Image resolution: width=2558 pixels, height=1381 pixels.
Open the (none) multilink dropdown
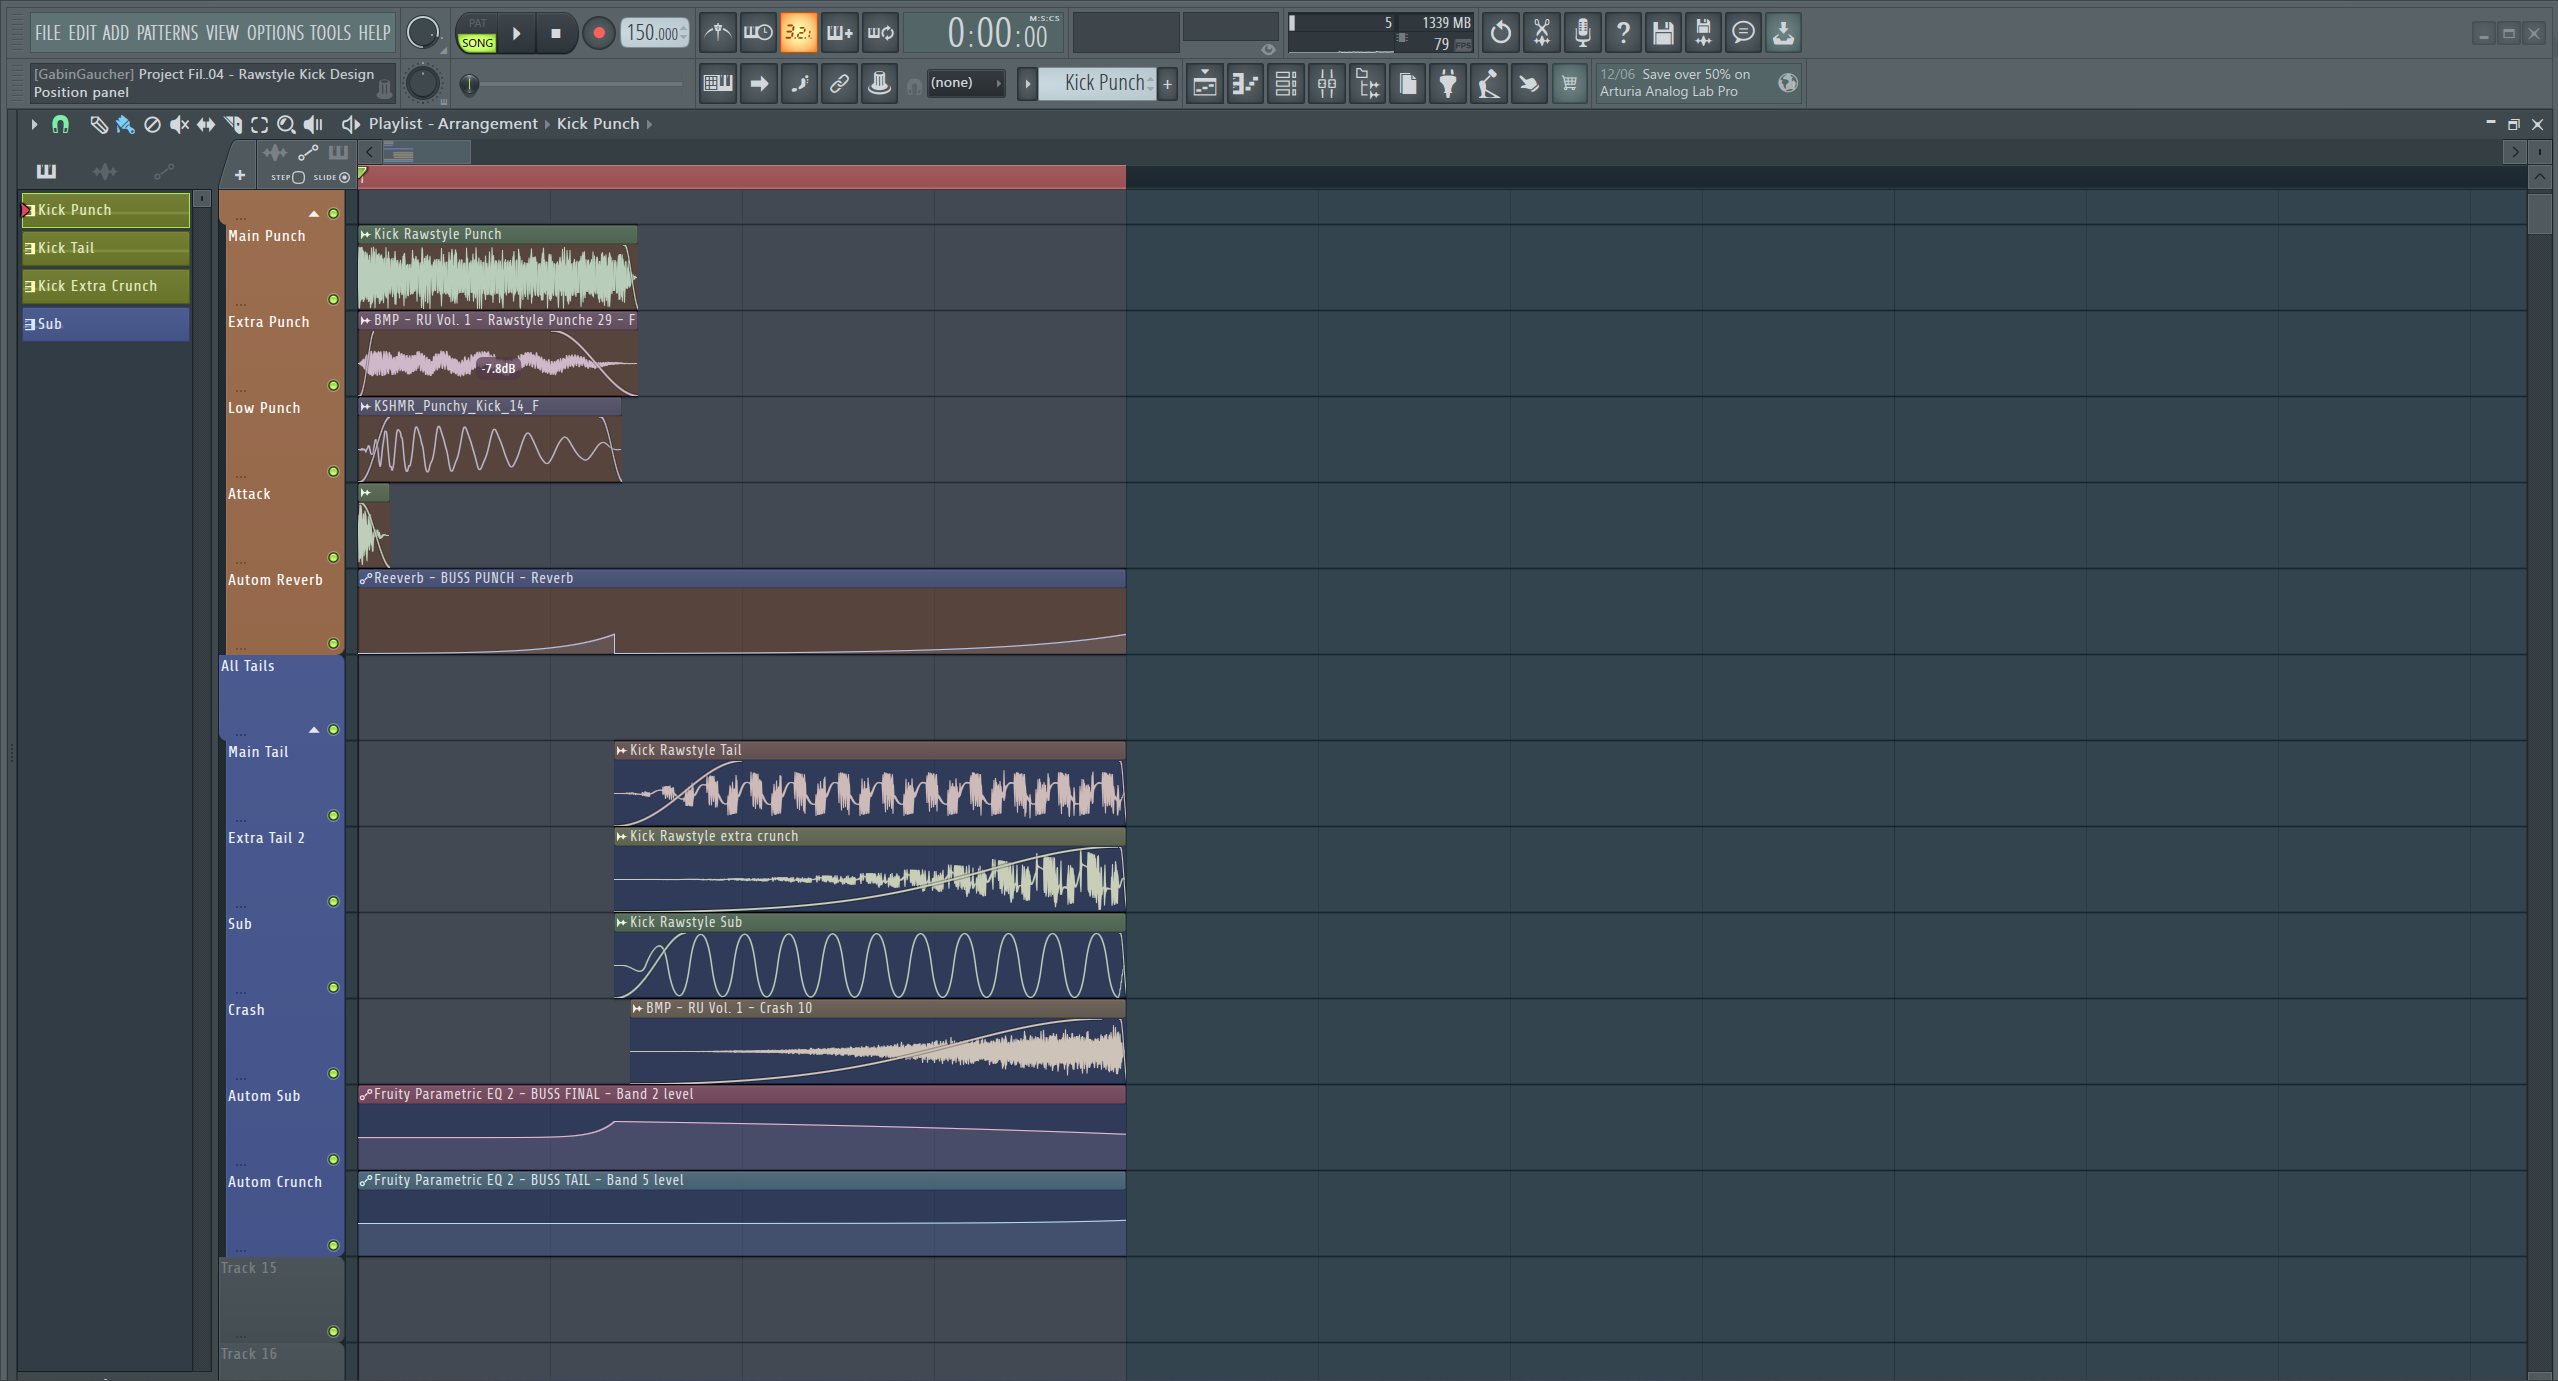pos(964,83)
